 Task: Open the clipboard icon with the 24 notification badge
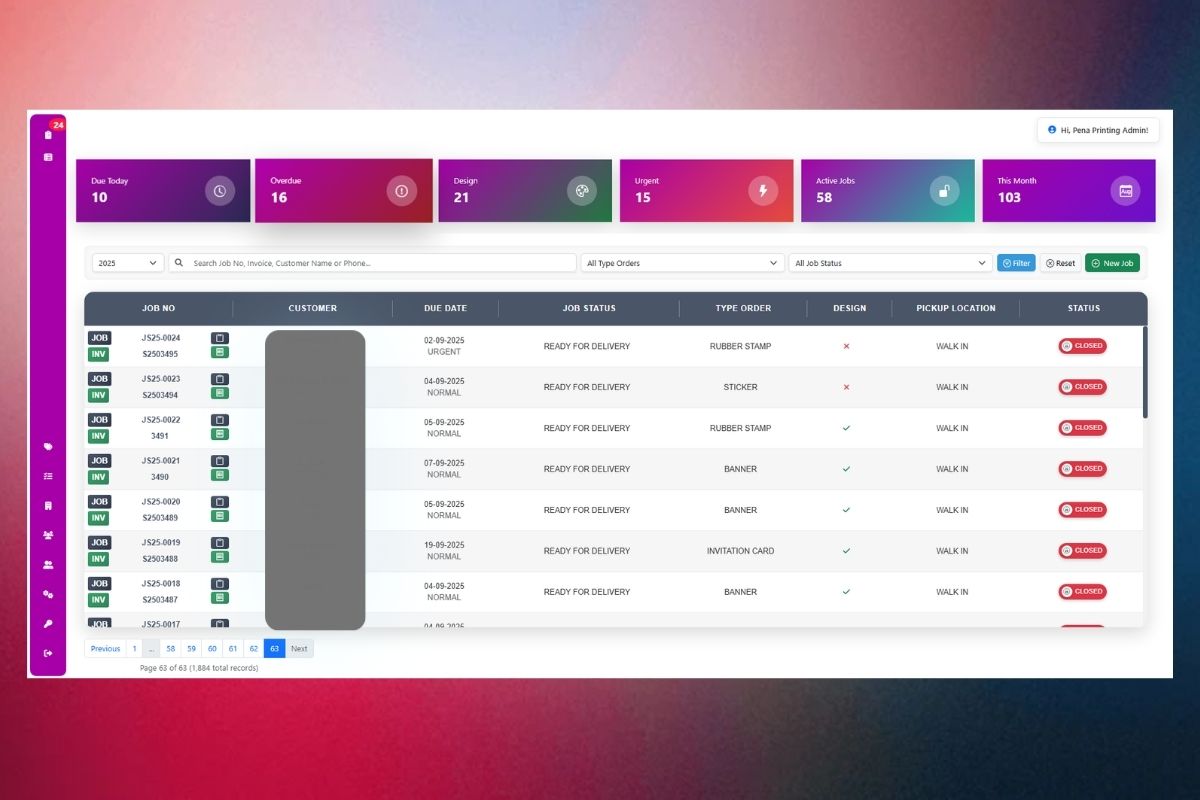pyautogui.click(x=48, y=135)
